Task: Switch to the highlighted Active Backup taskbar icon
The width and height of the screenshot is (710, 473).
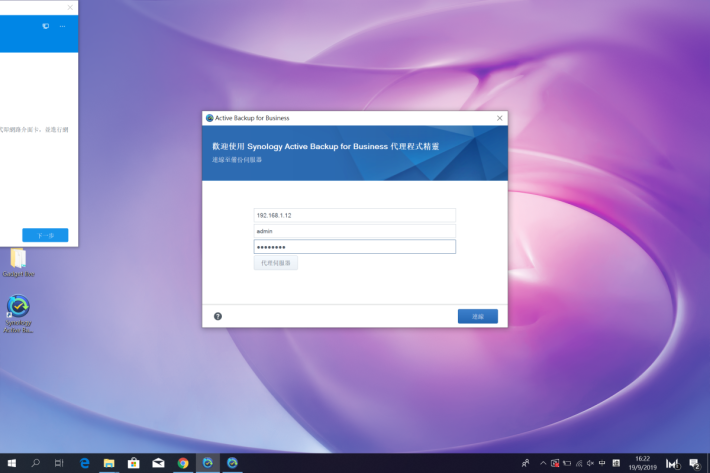Action: tap(208, 463)
